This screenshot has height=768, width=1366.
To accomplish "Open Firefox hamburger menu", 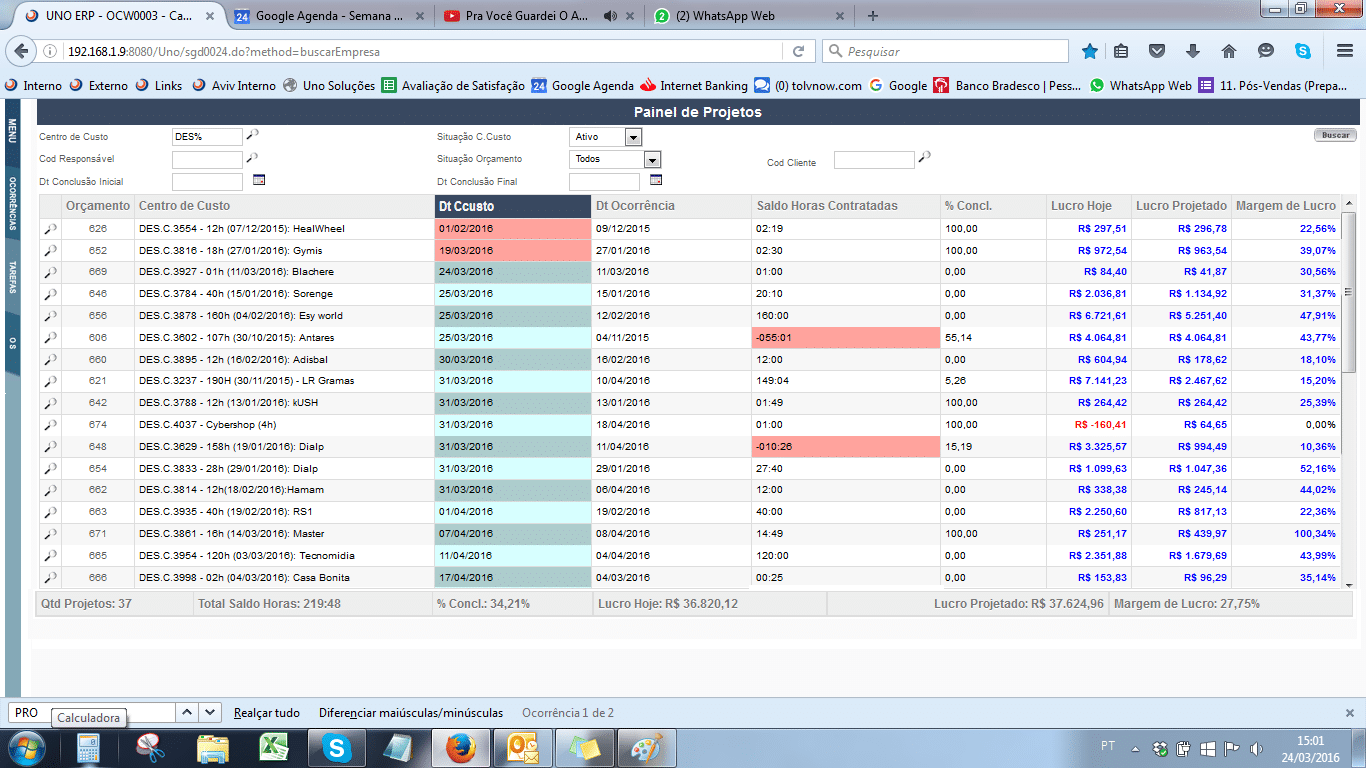I will pyautogui.click(x=1344, y=51).
